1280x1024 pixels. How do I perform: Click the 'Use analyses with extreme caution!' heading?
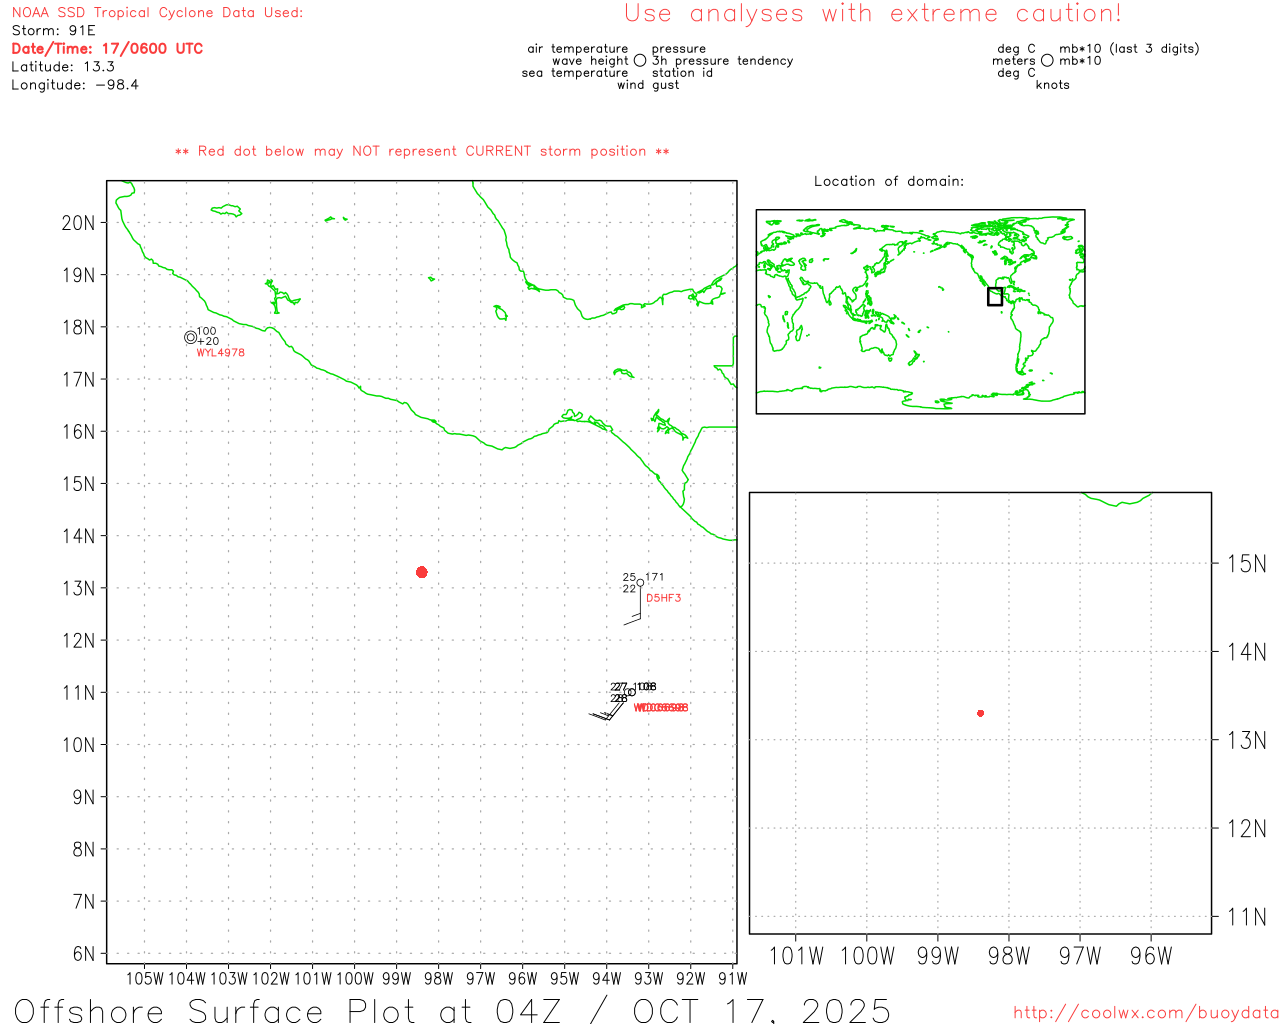[873, 13]
